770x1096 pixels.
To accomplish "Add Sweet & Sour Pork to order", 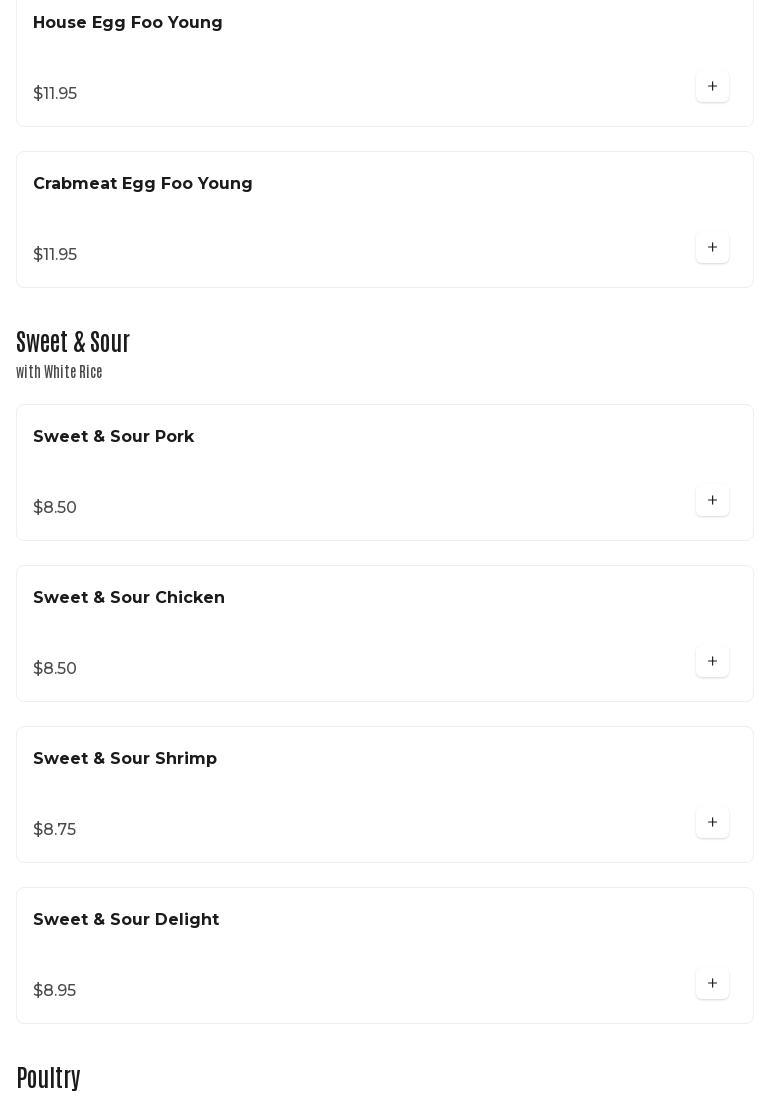I will tap(712, 501).
